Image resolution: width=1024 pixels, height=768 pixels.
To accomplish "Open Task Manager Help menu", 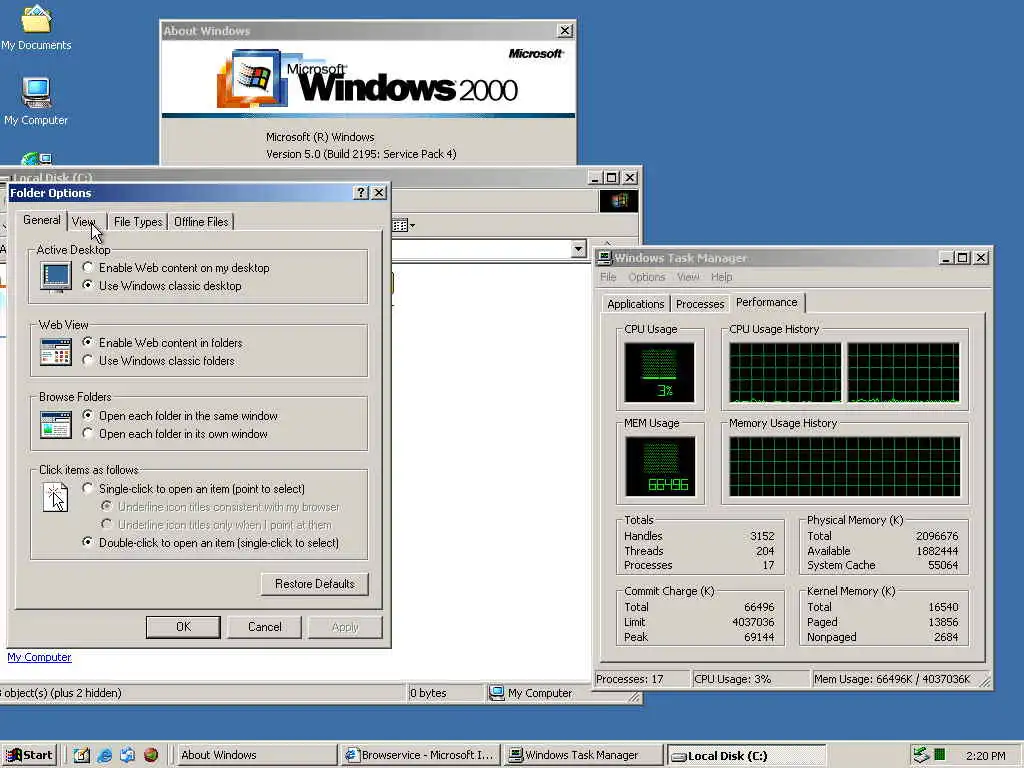I will click(722, 277).
